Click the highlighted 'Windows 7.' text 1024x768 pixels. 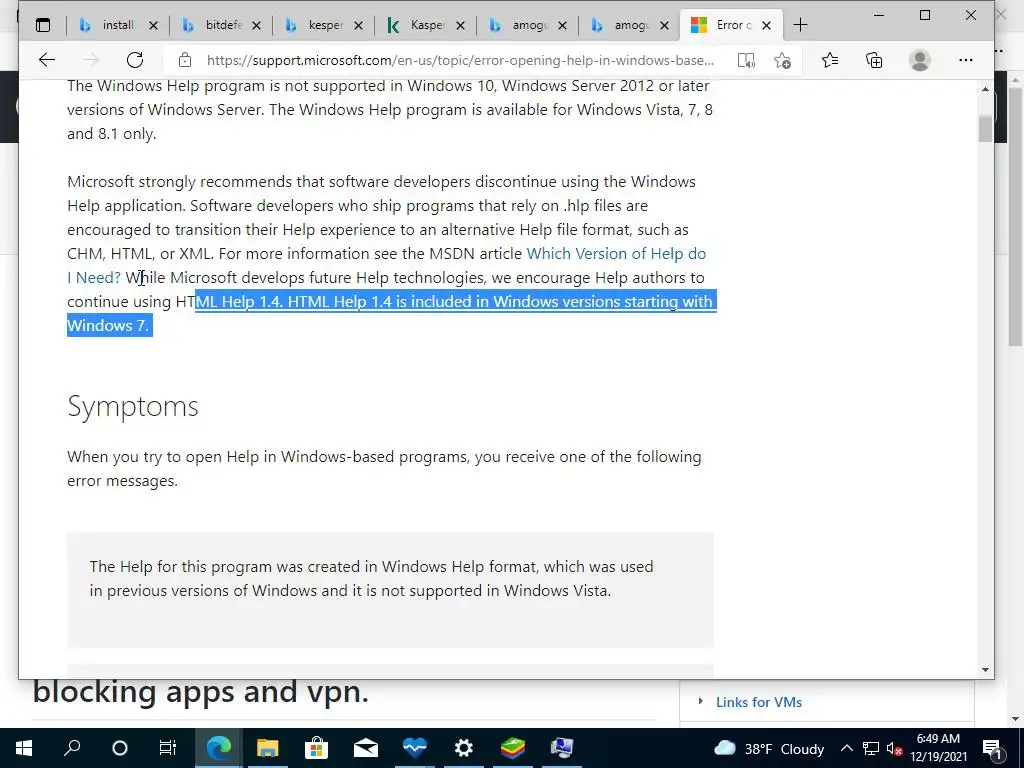(x=109, y=325)
